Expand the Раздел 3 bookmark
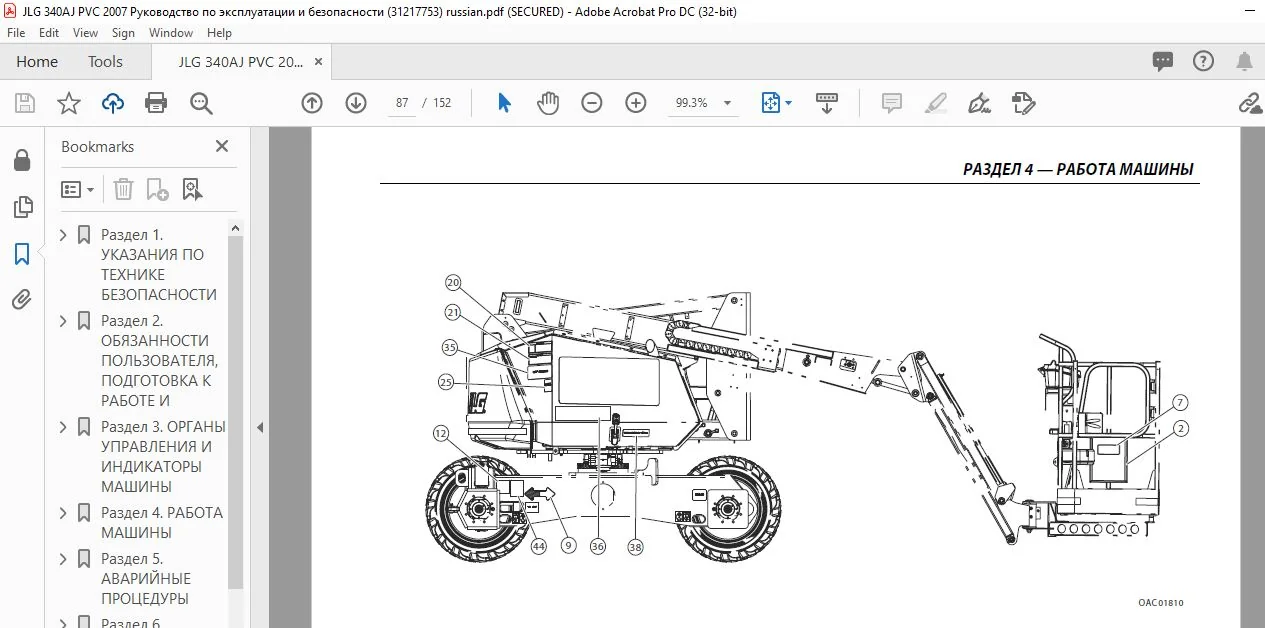This screenshot has width=1265, height=628. point(64,427)
